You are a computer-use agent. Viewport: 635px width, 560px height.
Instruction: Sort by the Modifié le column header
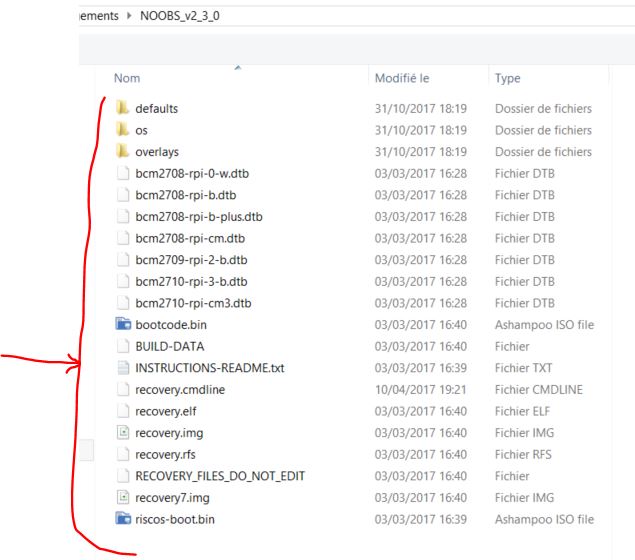(x=401, y=78)
